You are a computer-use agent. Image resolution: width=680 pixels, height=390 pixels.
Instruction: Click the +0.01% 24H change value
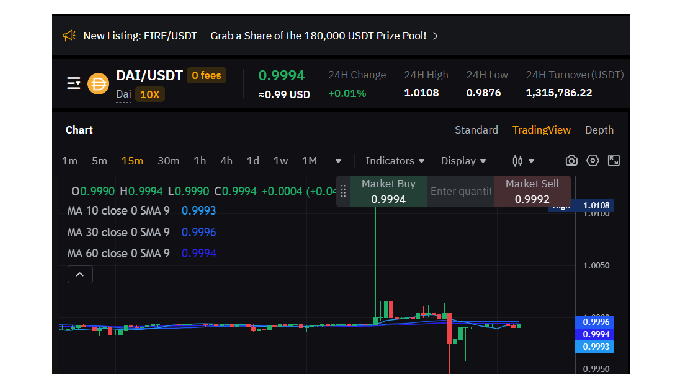tap(347, 94)
